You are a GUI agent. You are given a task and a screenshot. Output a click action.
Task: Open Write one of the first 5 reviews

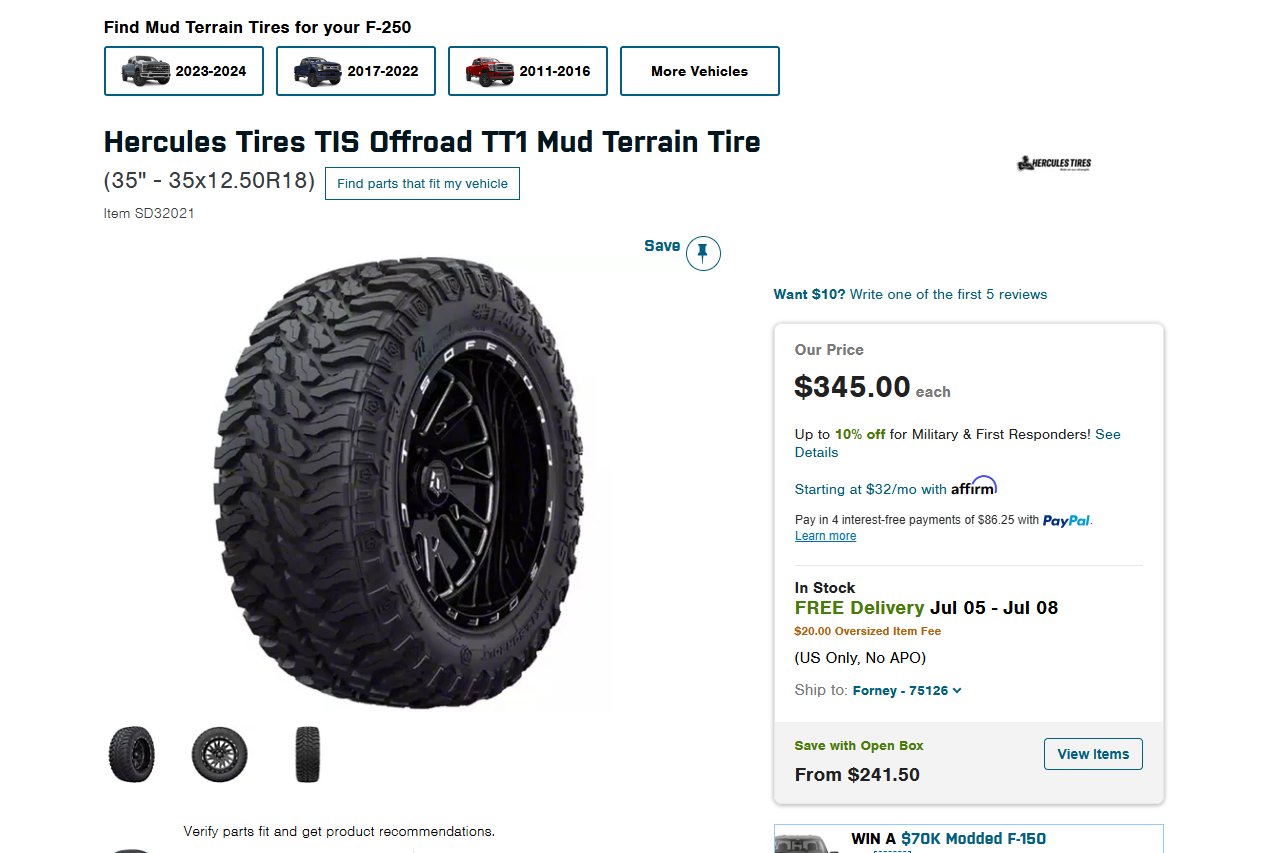[x=948, y=294]
